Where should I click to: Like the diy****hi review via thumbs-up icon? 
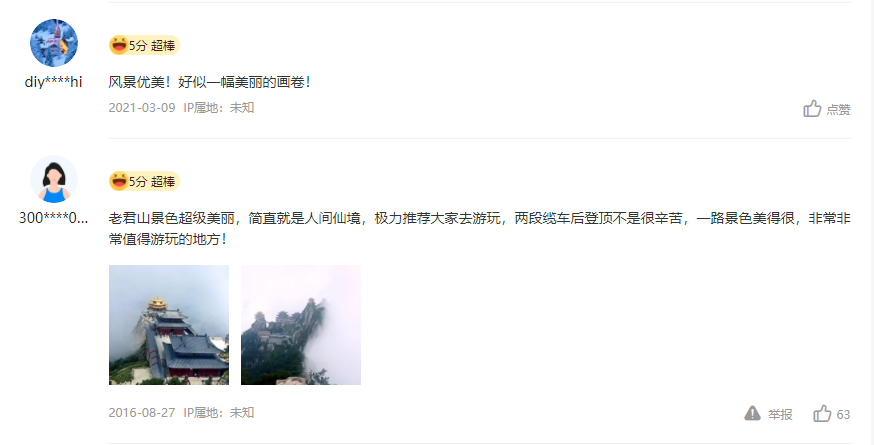coord(812,109)
